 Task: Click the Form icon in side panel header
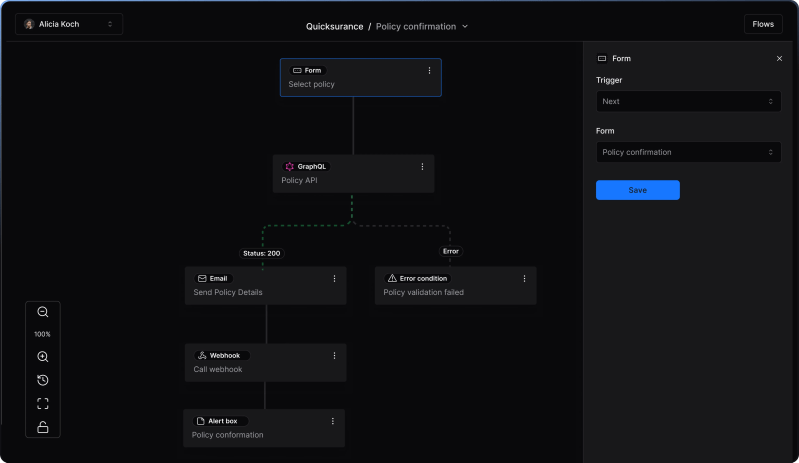coord(602,59)
